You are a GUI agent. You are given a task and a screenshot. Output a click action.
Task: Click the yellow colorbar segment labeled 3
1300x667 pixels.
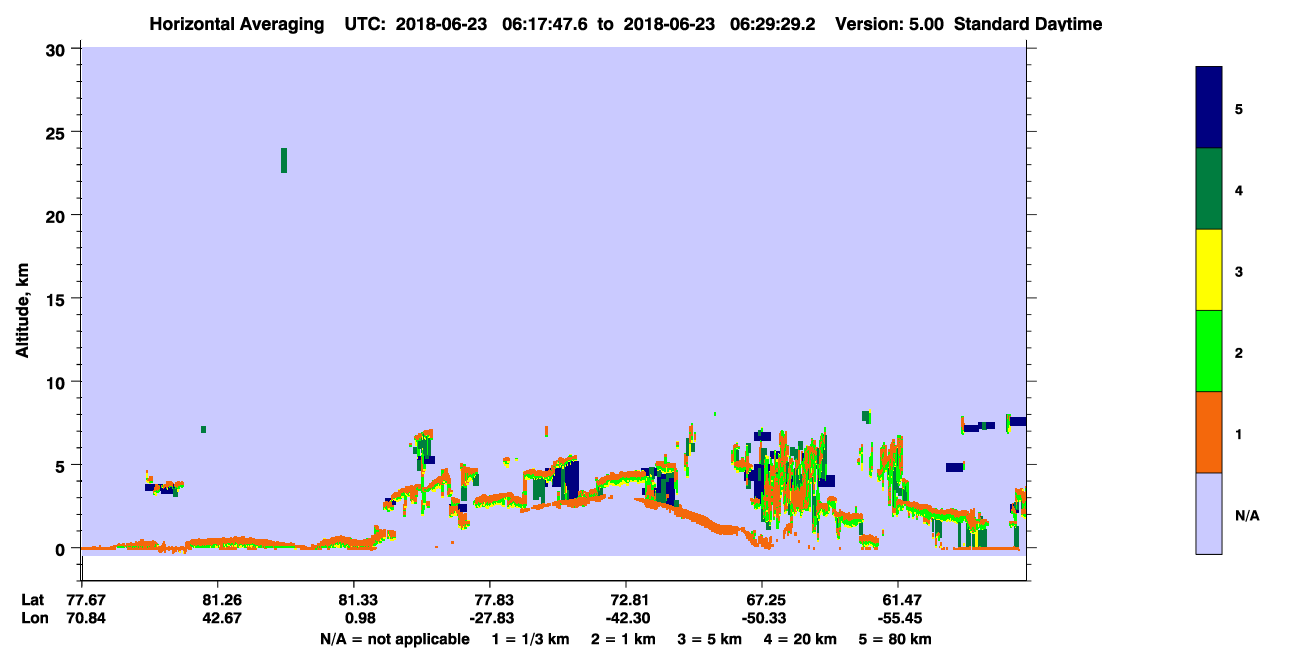click(x=1209, y=270)
